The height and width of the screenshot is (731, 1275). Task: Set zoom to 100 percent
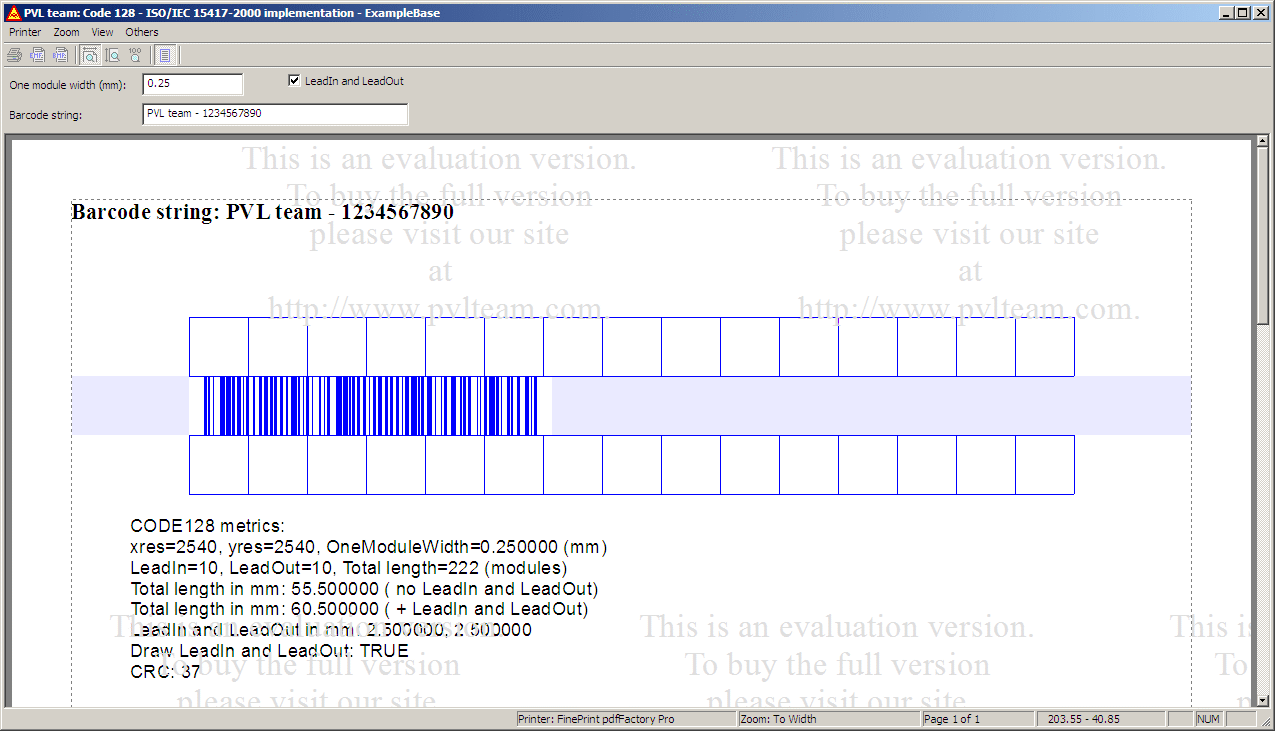(135, 55)
